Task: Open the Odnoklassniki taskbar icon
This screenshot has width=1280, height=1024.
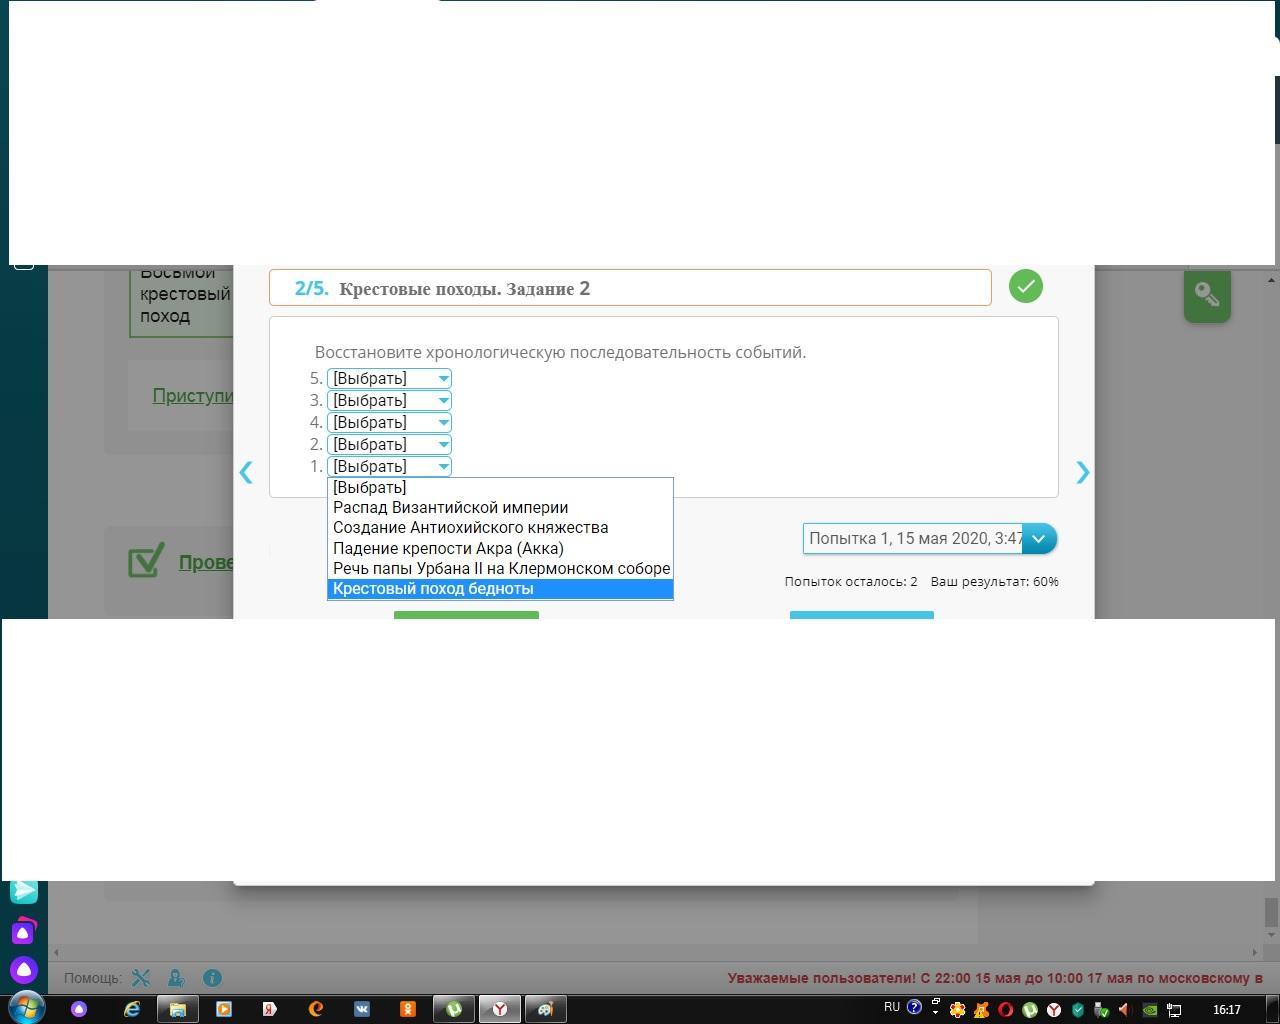Action: (x=408, y=1009)
